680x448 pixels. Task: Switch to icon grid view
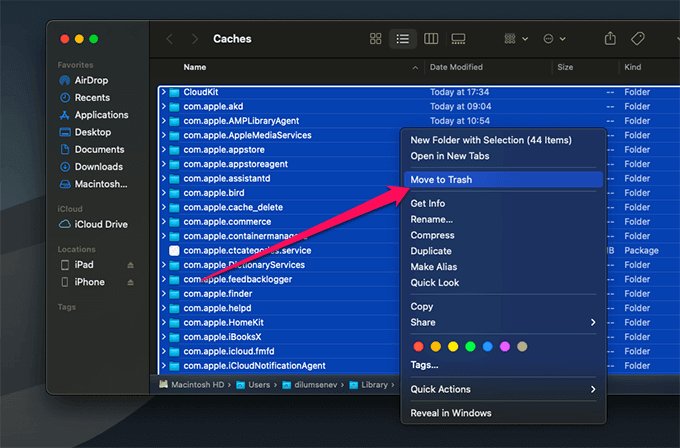[x=376, y=39]
